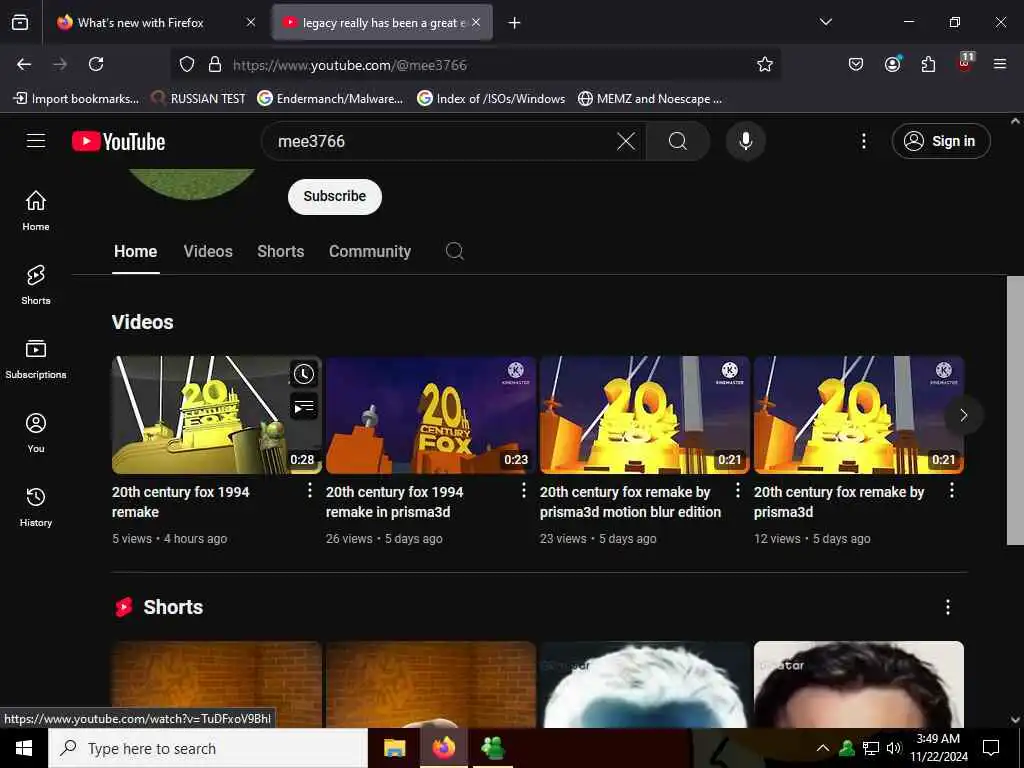The width and height of the screenshot is (1024, 768).
Task: Open the YouTube guide hamburger menu
Action: coord(36,140)
